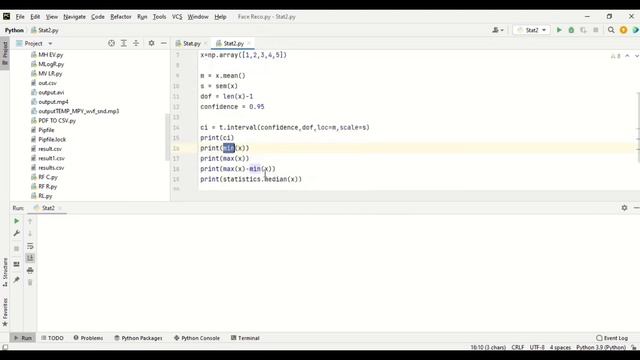
Task: Click the up arrow in Run panel
Action: tap(30, 221)
